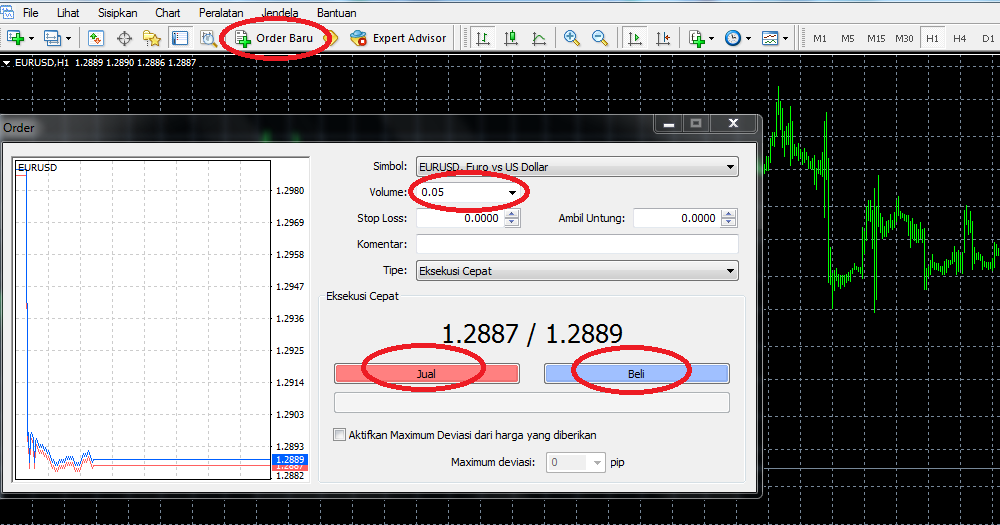Open the Bantuan menu
This screenshot has width=1000, height=525.
[337, 13]
